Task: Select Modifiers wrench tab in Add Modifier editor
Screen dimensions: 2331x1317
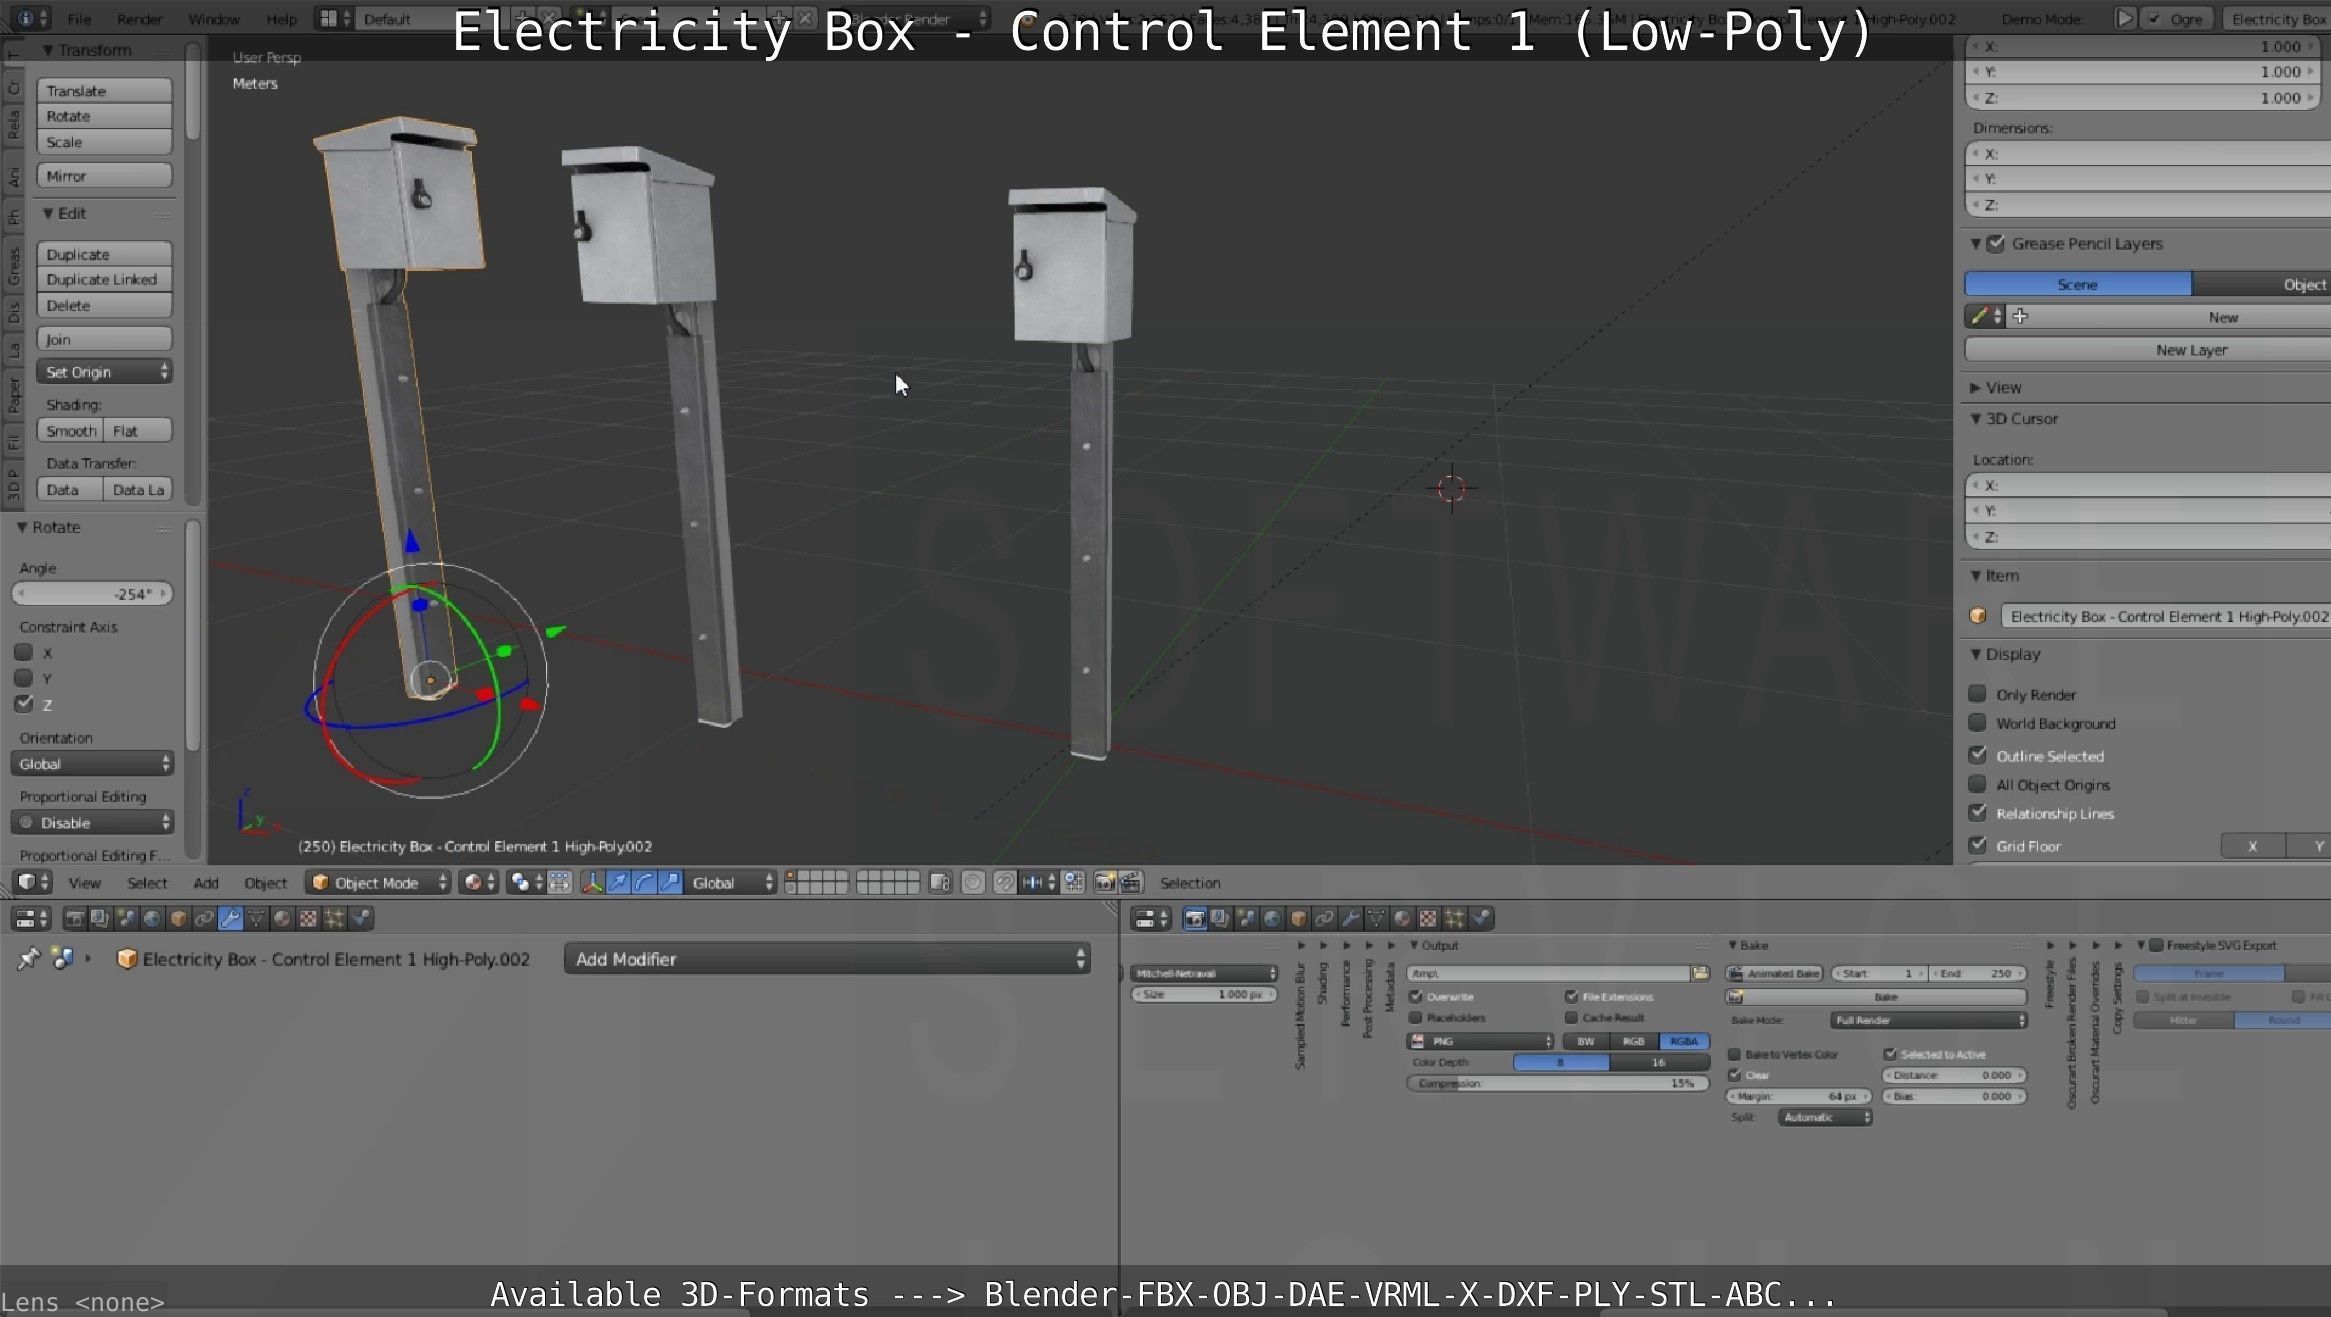Action: (x=230, y=918)
